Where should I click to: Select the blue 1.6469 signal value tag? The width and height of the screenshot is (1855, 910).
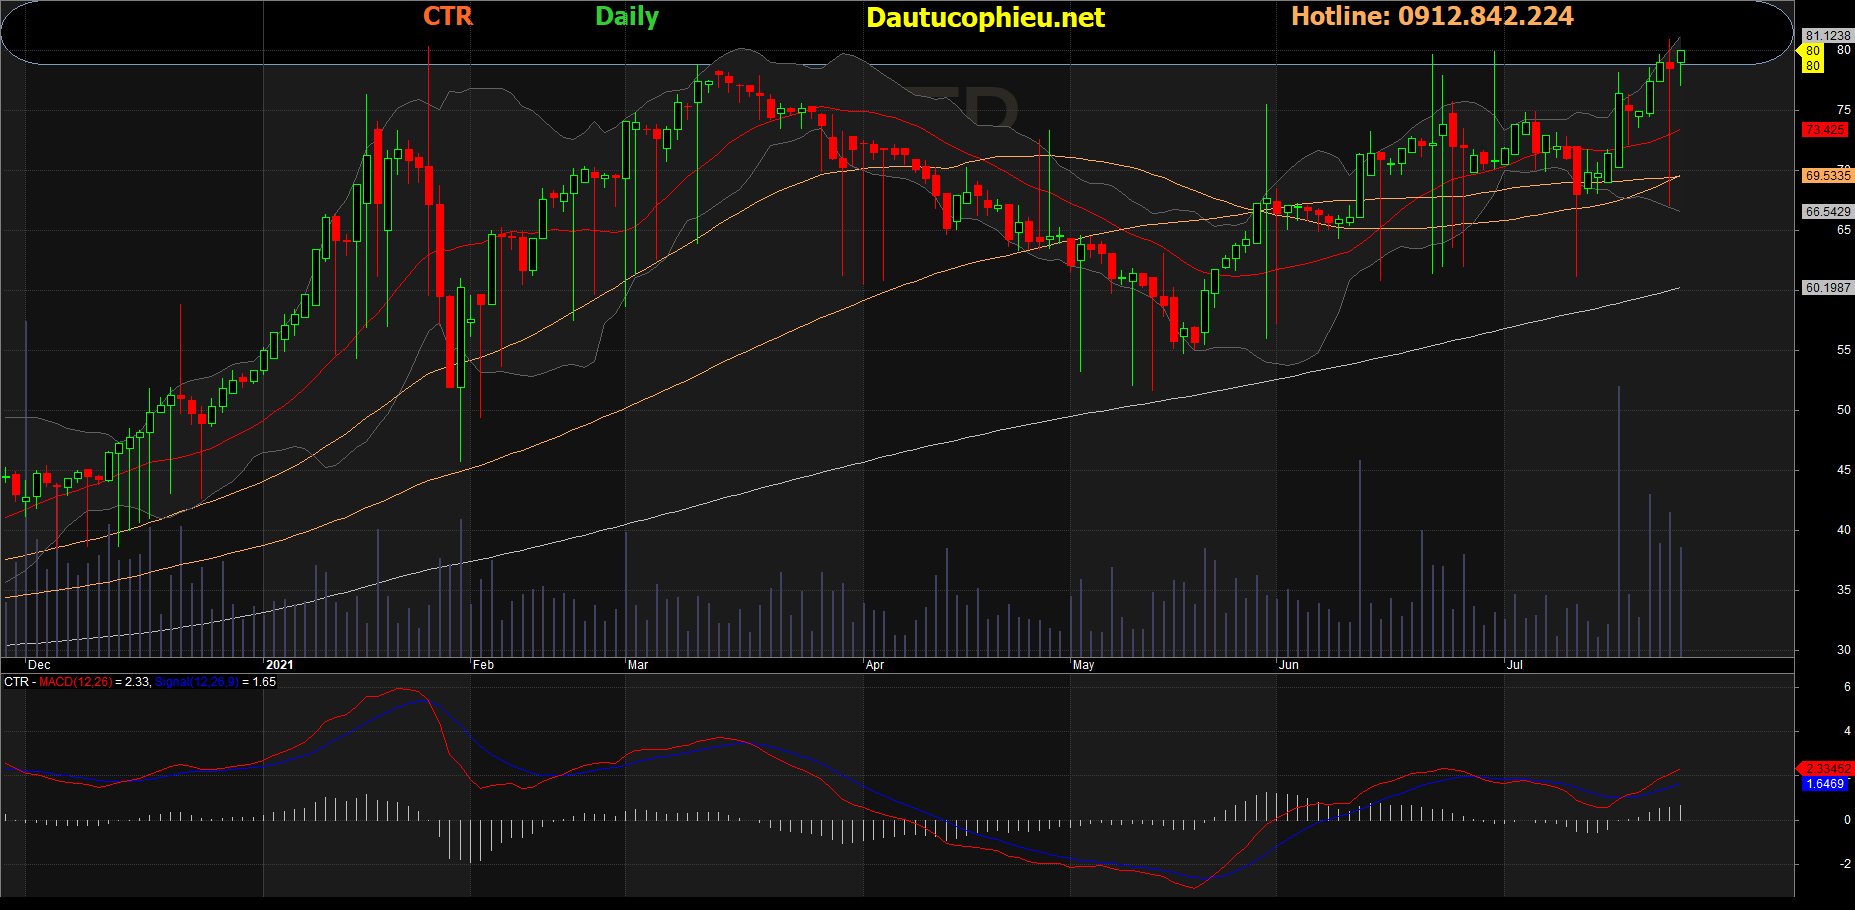tap(1825, 784)
